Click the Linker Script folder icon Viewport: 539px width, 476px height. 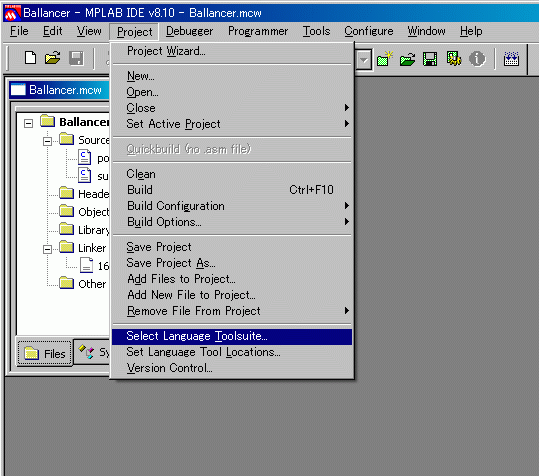pos(66,247)
